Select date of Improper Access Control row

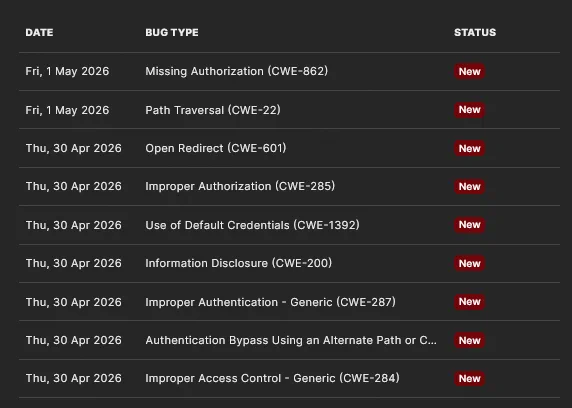coord(73,378)
